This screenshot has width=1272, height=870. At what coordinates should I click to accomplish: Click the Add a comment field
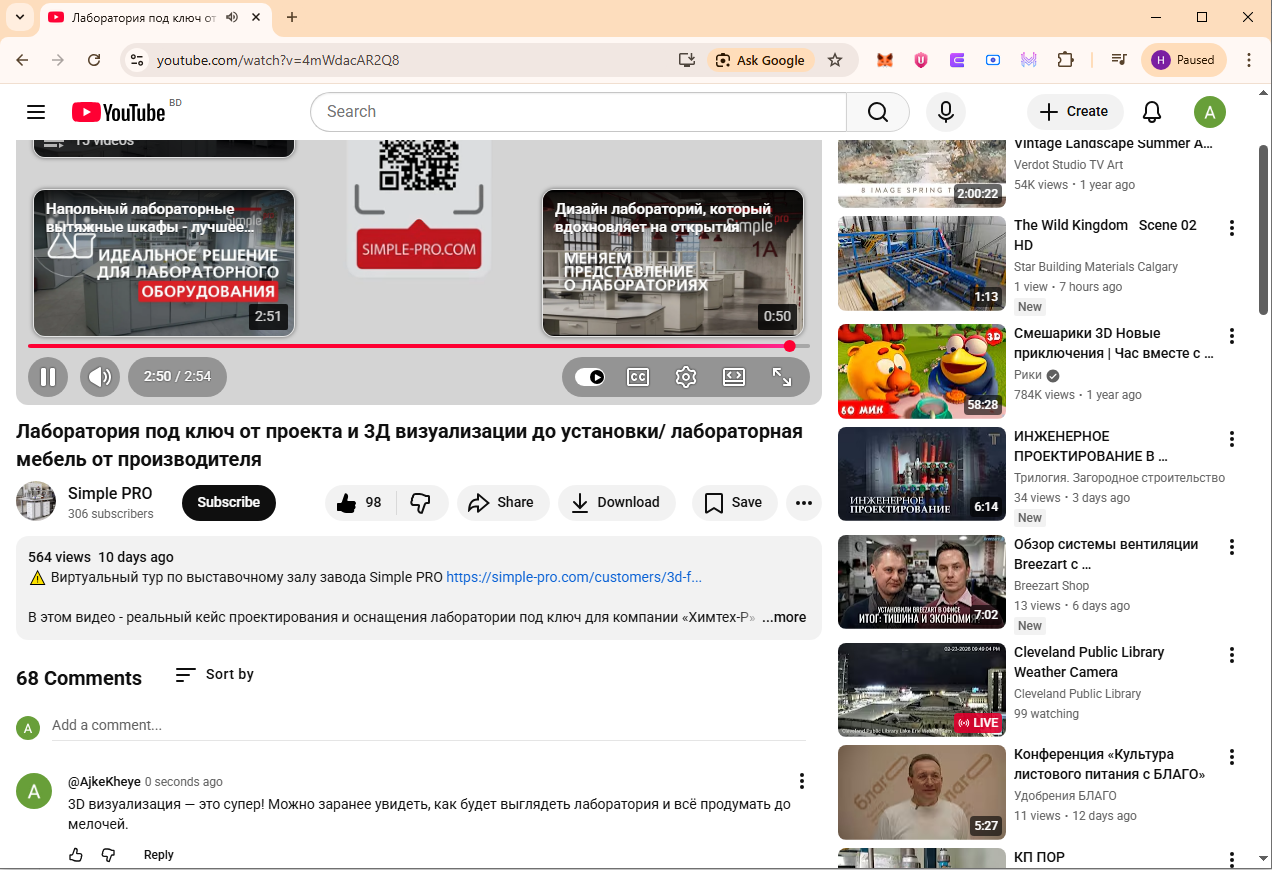(429, 726)
